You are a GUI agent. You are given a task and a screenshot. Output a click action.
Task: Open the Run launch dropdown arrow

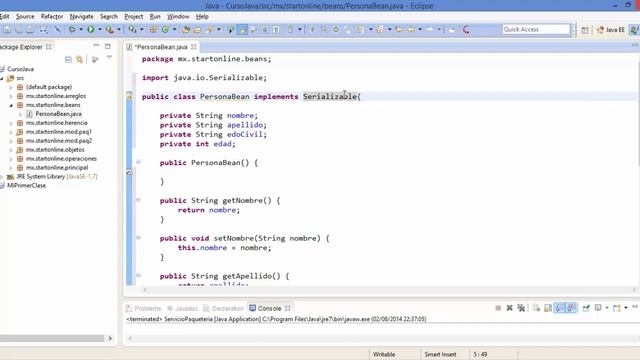point(100,29)
